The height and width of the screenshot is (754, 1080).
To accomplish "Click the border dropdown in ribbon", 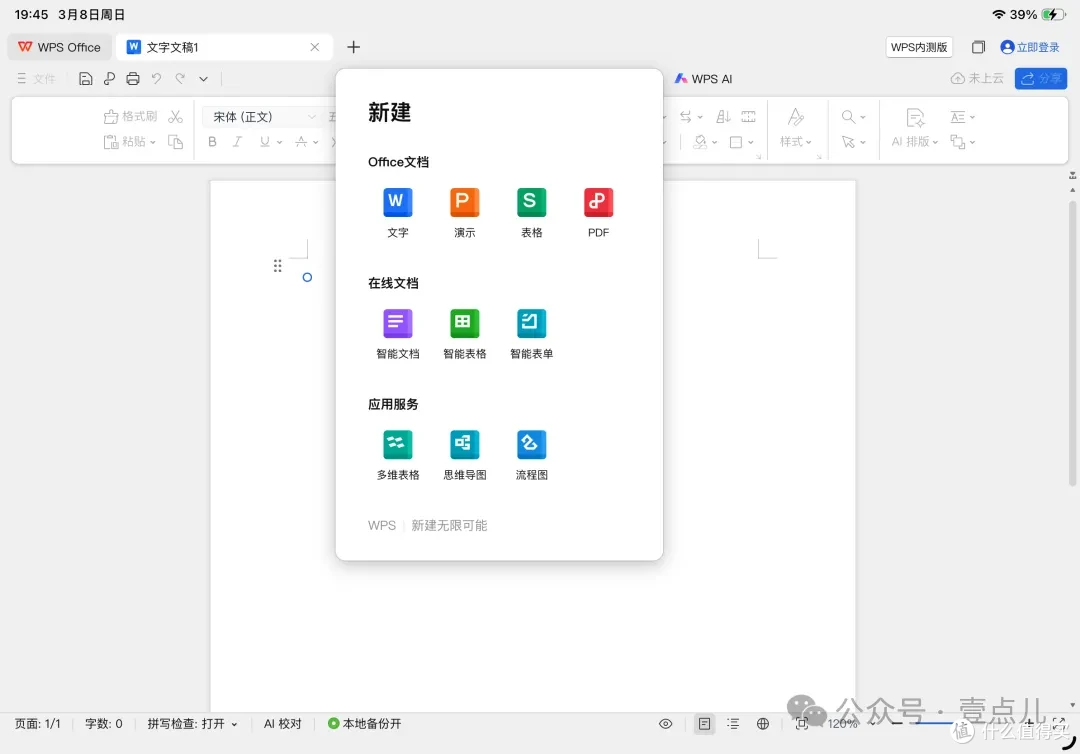I will click(x=741, y=141).
